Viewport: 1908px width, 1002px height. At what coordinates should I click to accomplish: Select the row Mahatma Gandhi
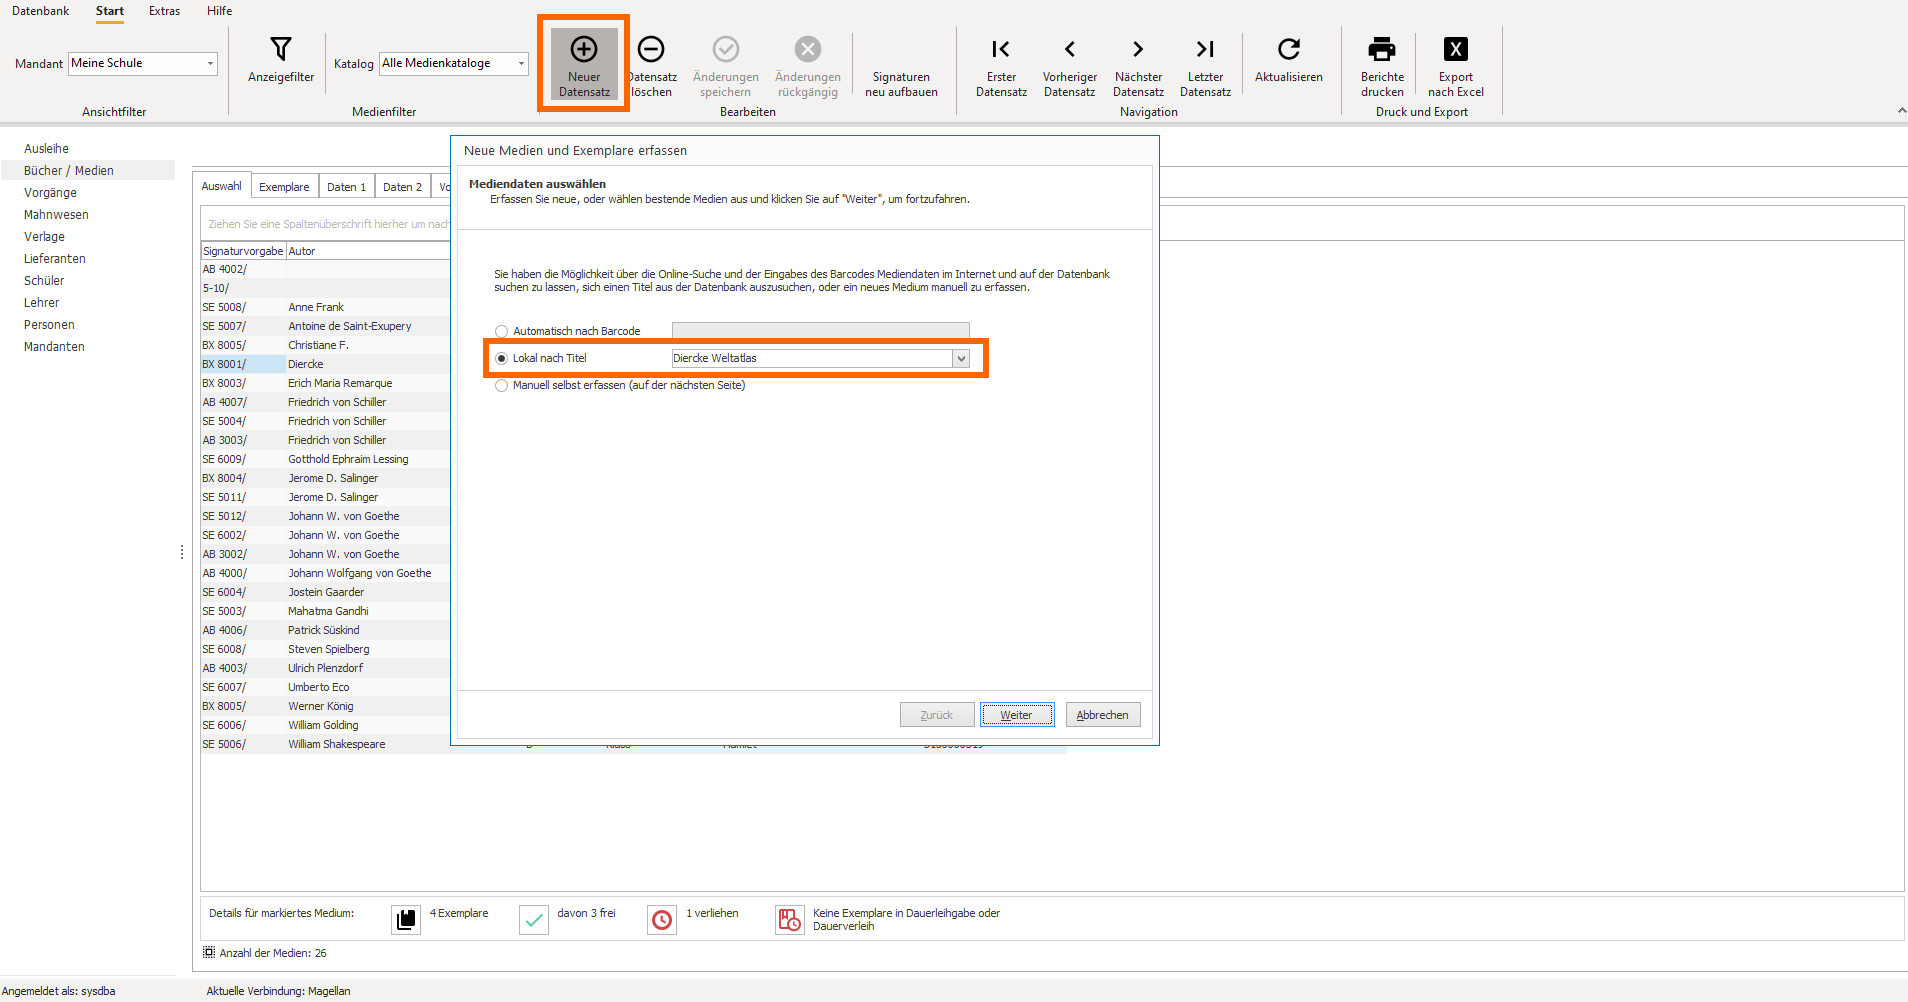pyautogui.click(x=326, y=611)
